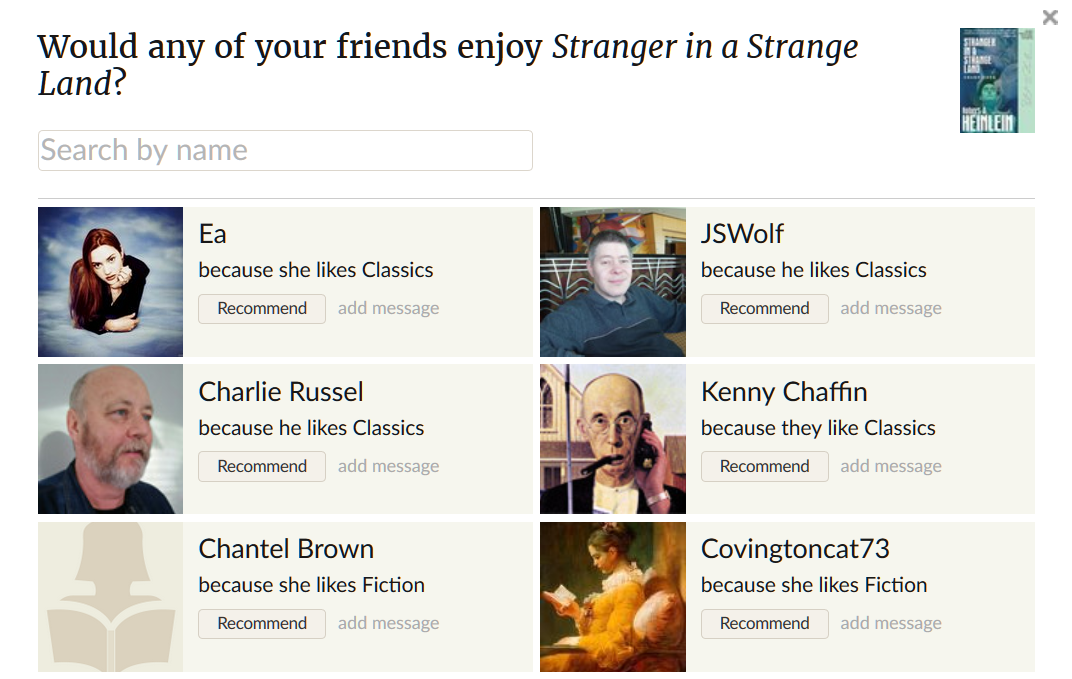This screenshot has width=1072, height=679.
Task: Add message for Covingtoncat73
Action: click(x=890, y=623)
